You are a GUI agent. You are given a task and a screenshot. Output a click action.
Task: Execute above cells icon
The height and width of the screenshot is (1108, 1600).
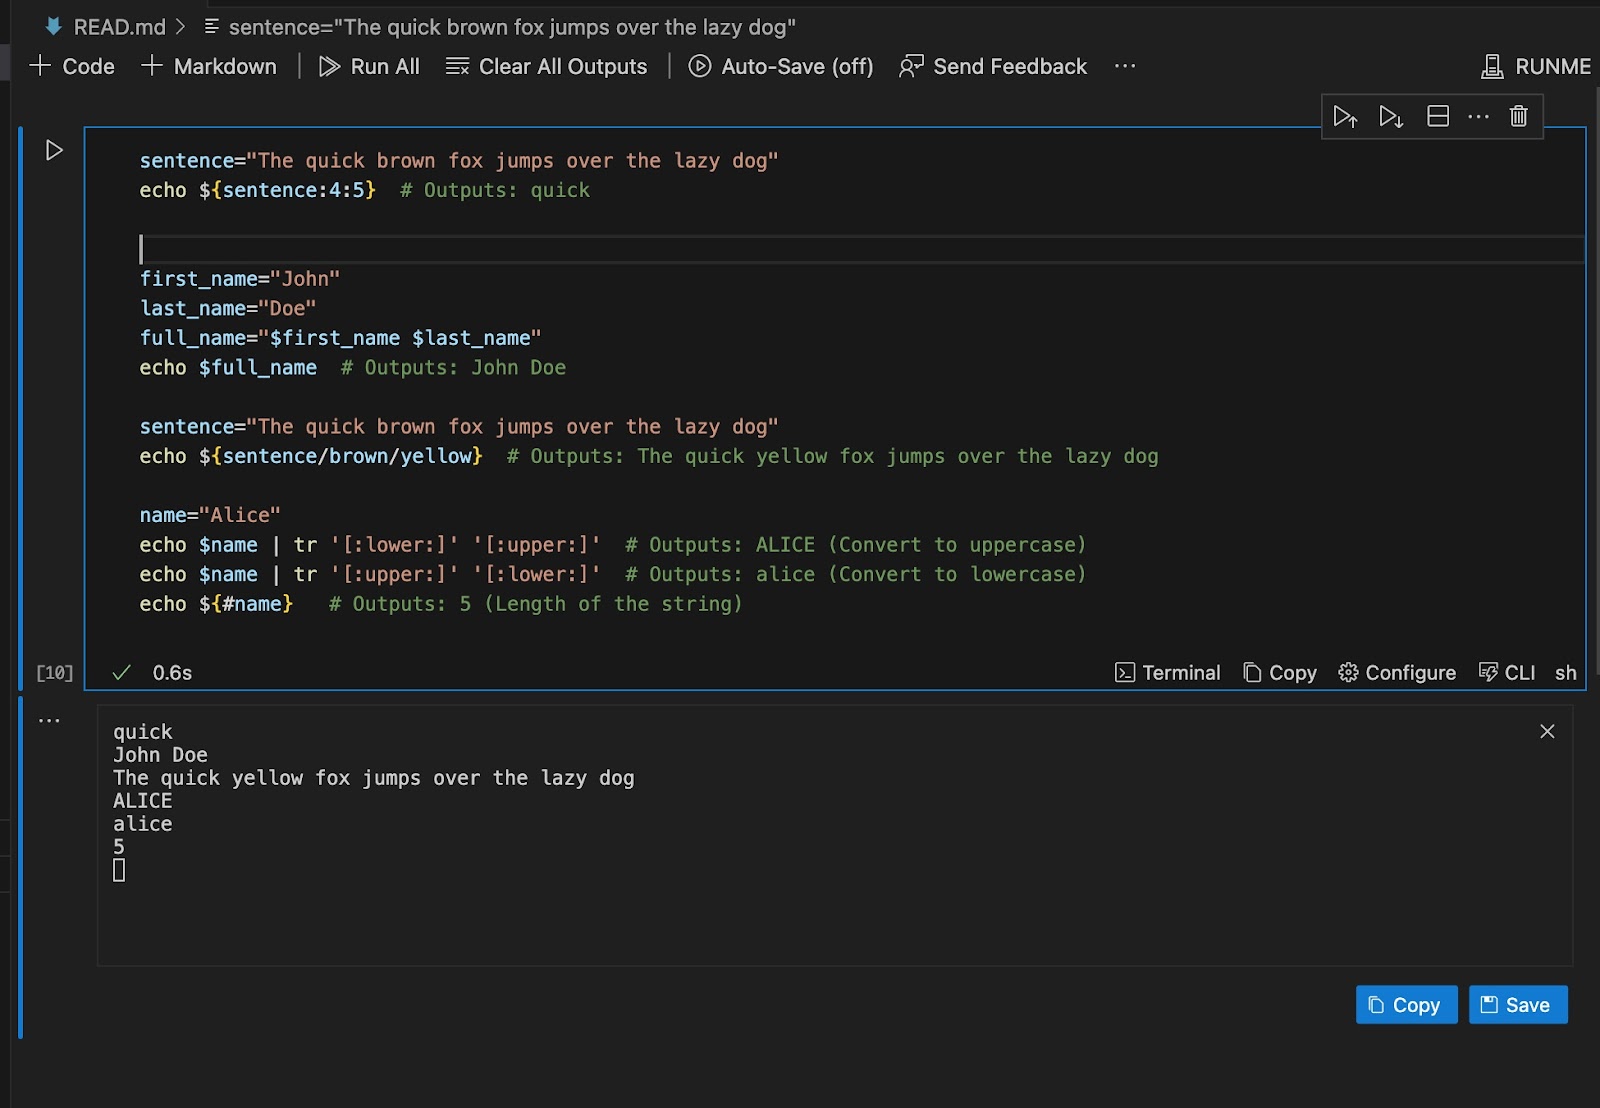pos(1345,117)
